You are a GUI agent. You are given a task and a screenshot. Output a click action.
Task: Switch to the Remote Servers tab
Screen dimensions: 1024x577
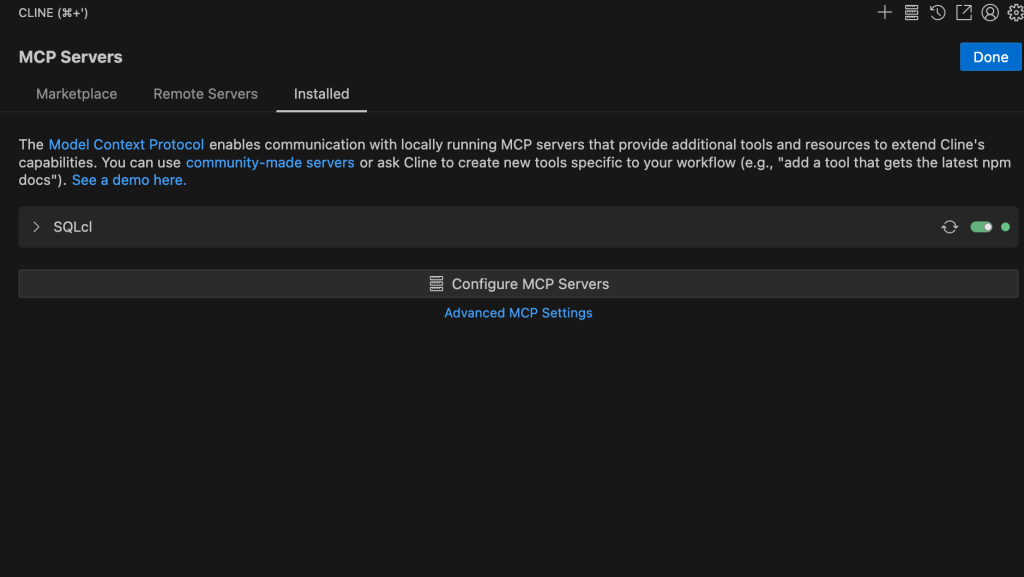pos(205,94)
